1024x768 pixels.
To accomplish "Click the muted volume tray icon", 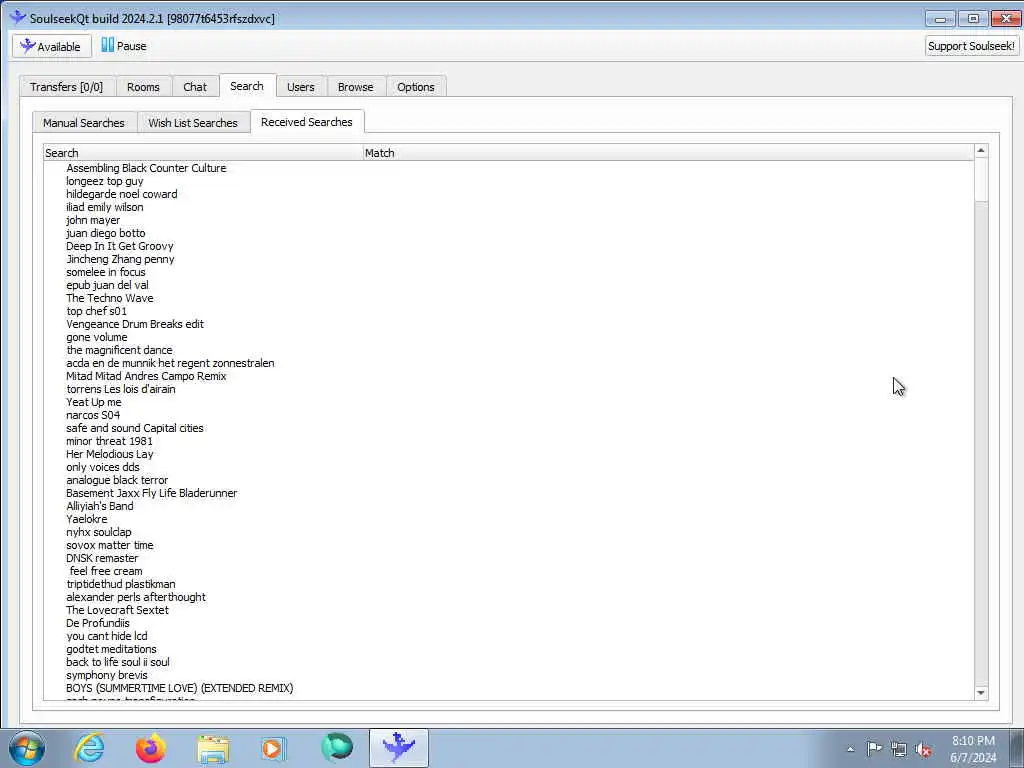I will (923, 750).
